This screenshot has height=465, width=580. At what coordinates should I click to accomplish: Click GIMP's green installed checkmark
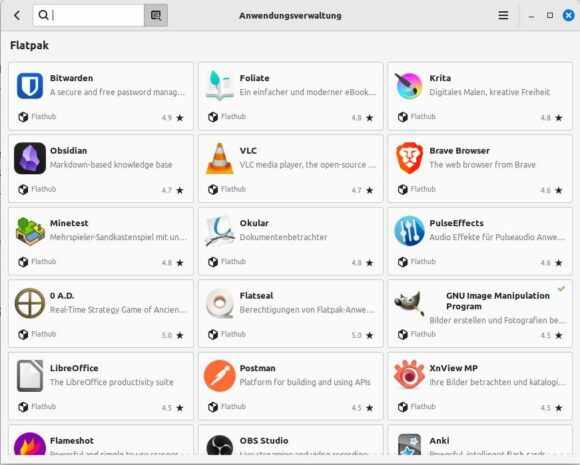click(562, 288)
